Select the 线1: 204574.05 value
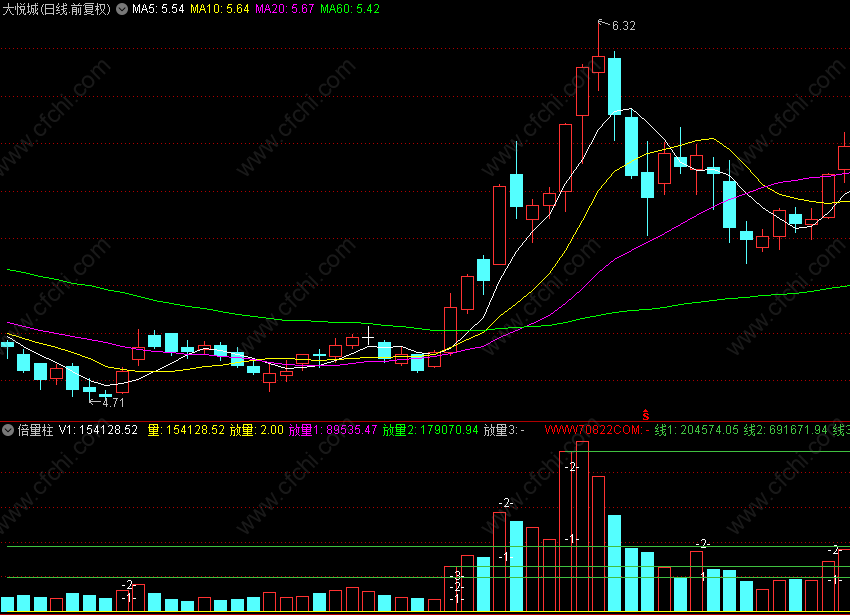Screen dimensions: 850x615 697,430
